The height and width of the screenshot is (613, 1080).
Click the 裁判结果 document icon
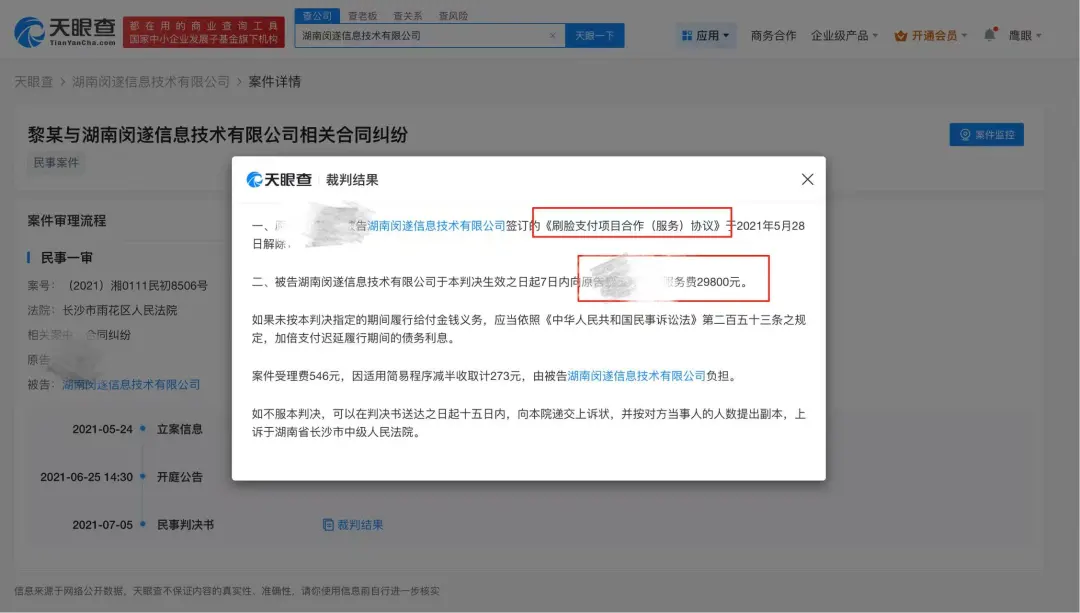(x=328, y=525)
